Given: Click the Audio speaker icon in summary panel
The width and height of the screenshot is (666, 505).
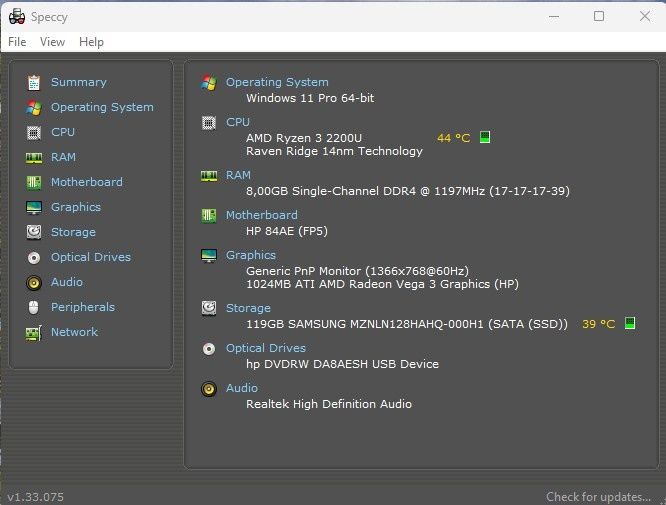Looking at the screenshot, I should (x=209, y=389).
